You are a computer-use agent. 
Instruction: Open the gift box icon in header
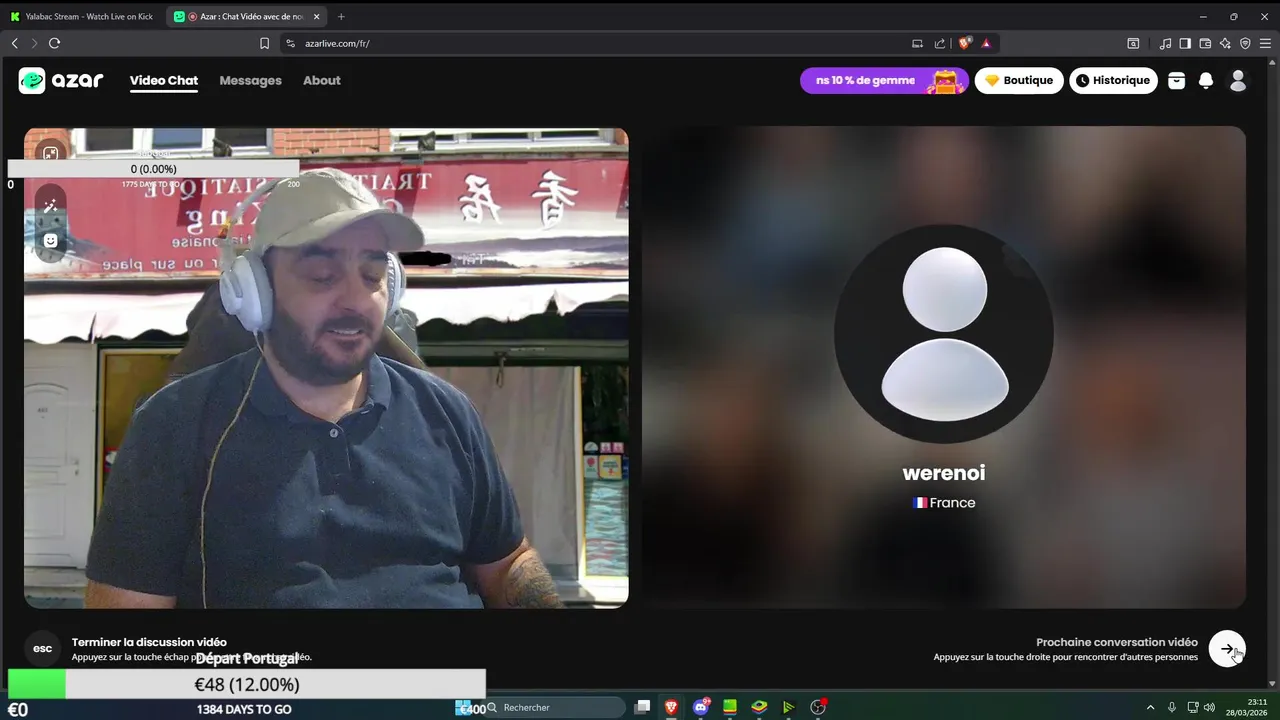point(1176,81)
